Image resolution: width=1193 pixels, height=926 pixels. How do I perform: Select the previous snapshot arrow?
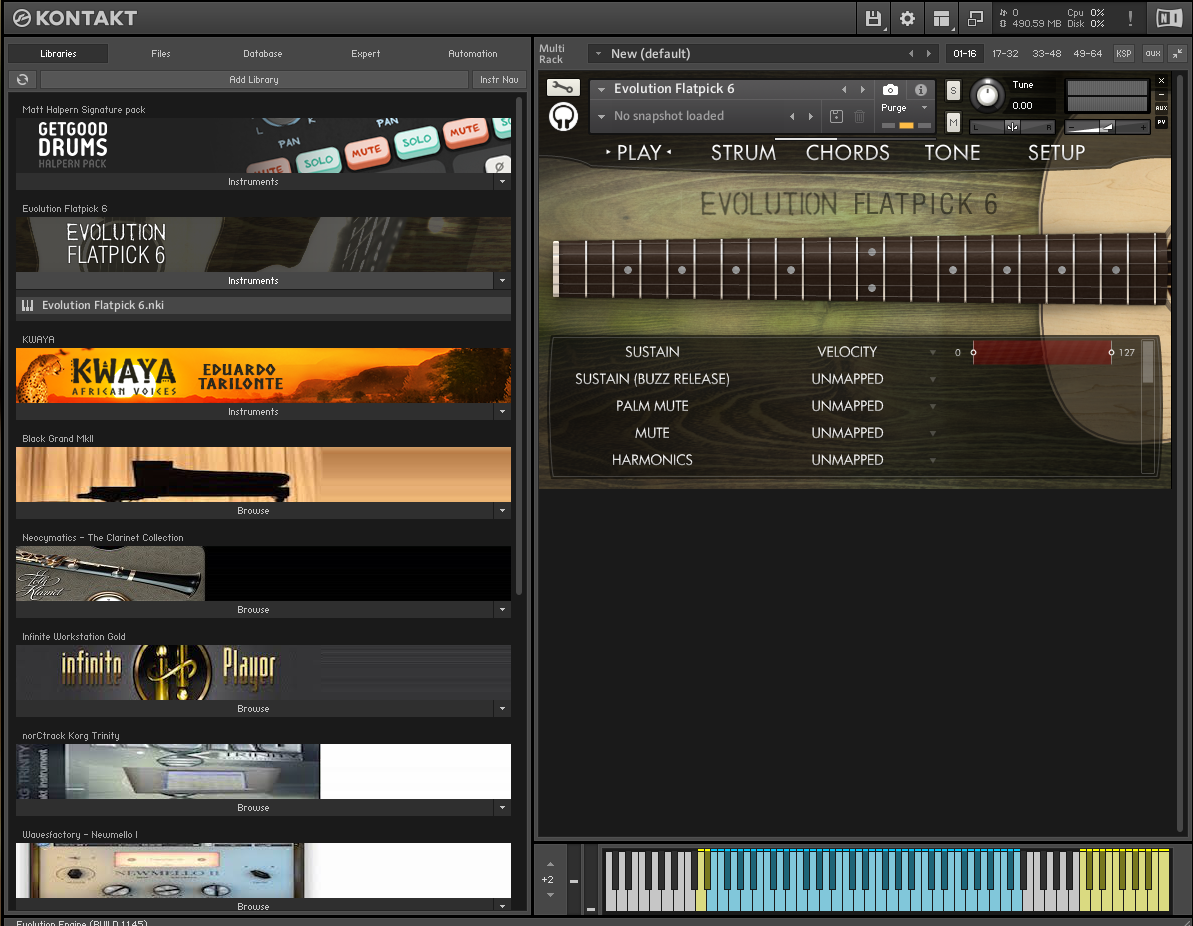[792, 116]
